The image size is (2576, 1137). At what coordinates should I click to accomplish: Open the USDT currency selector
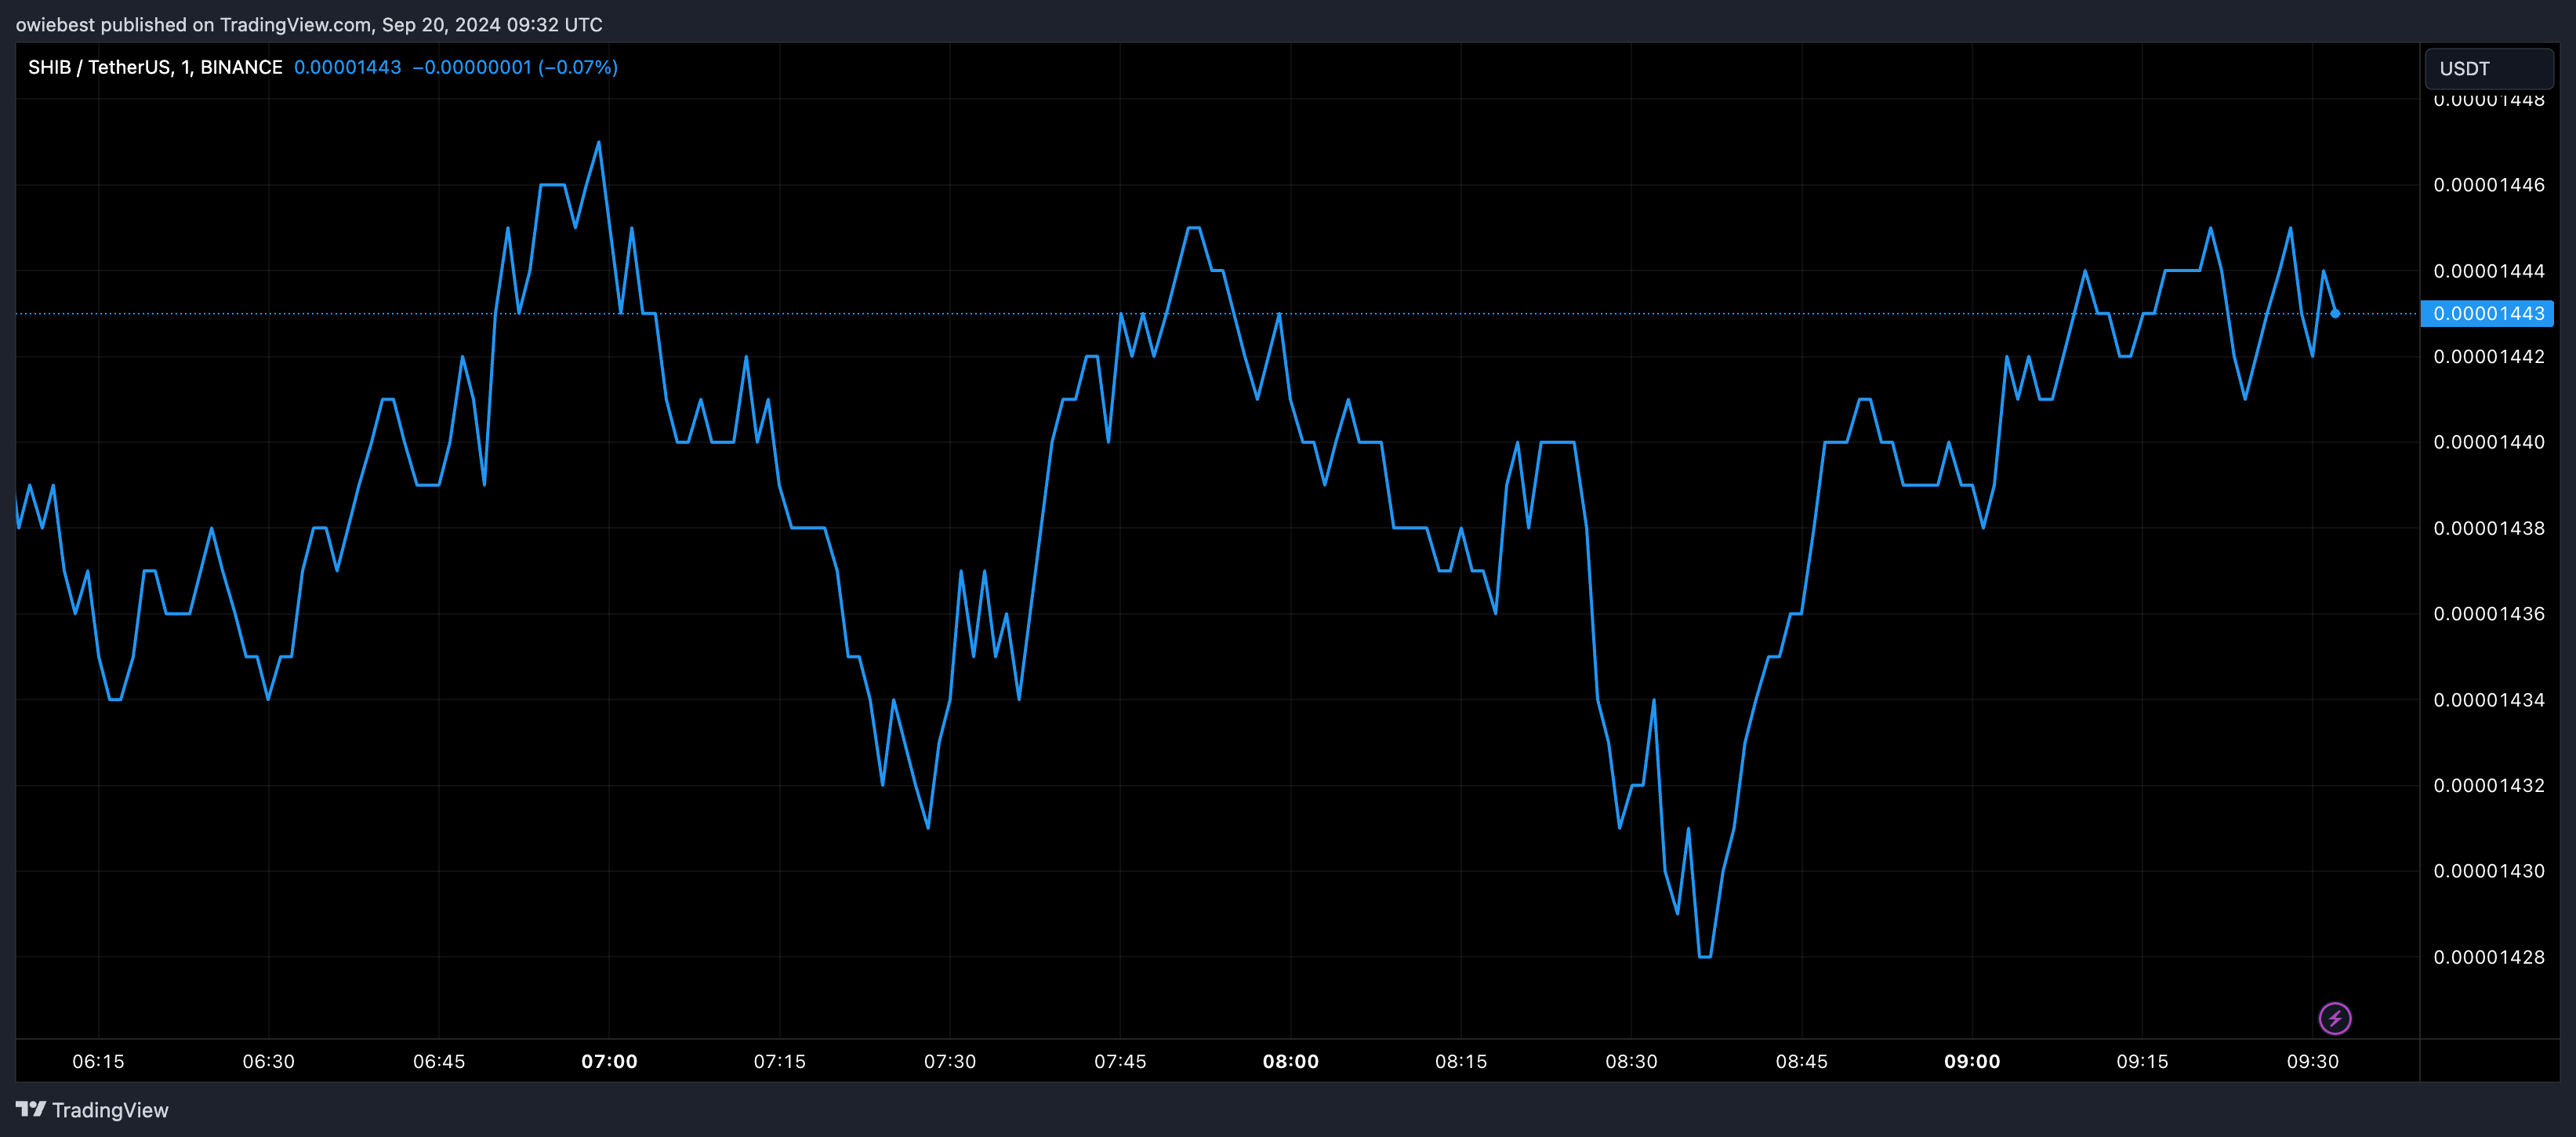(x=2488, y=68)
